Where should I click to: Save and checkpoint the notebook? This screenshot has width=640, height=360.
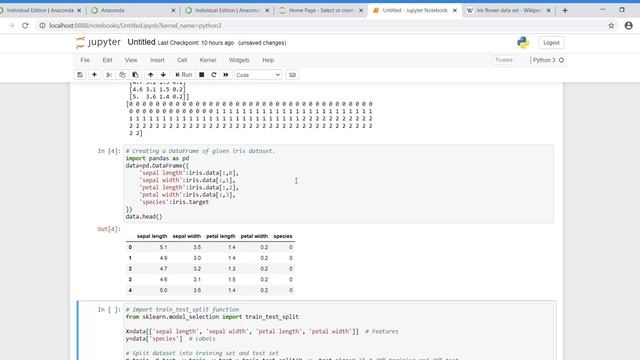pyautogui.click(x=80, y=75)
